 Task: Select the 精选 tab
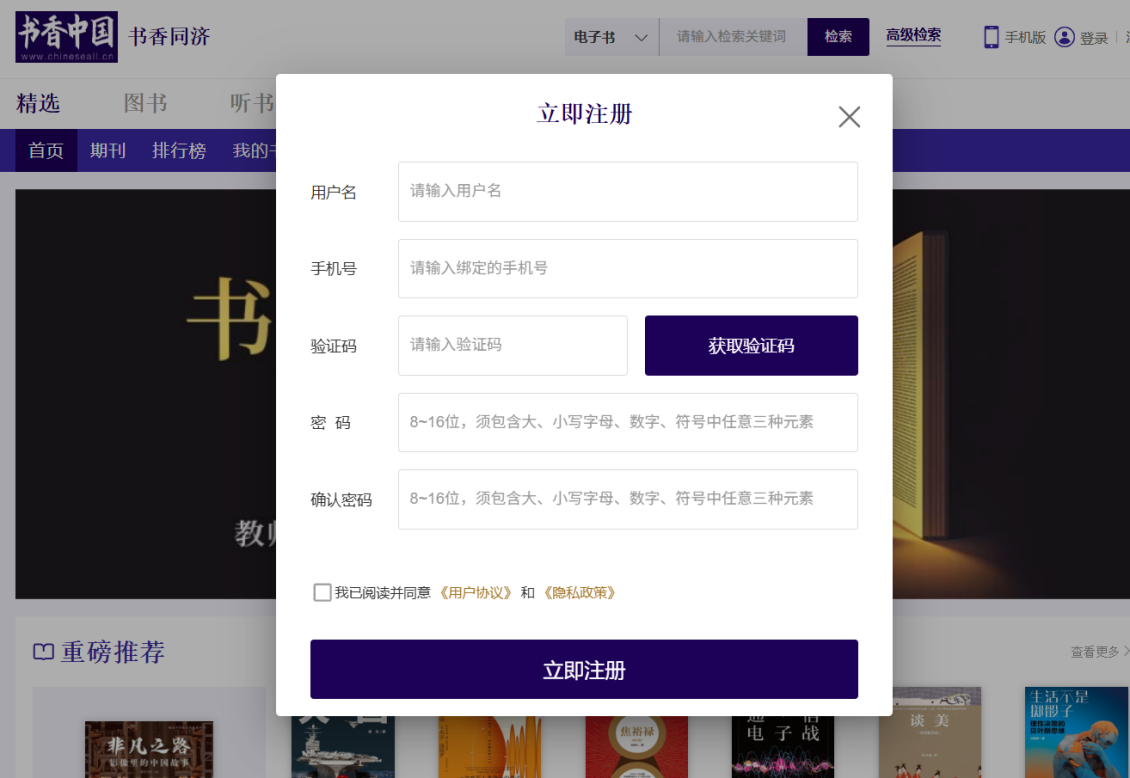point(39,103)
